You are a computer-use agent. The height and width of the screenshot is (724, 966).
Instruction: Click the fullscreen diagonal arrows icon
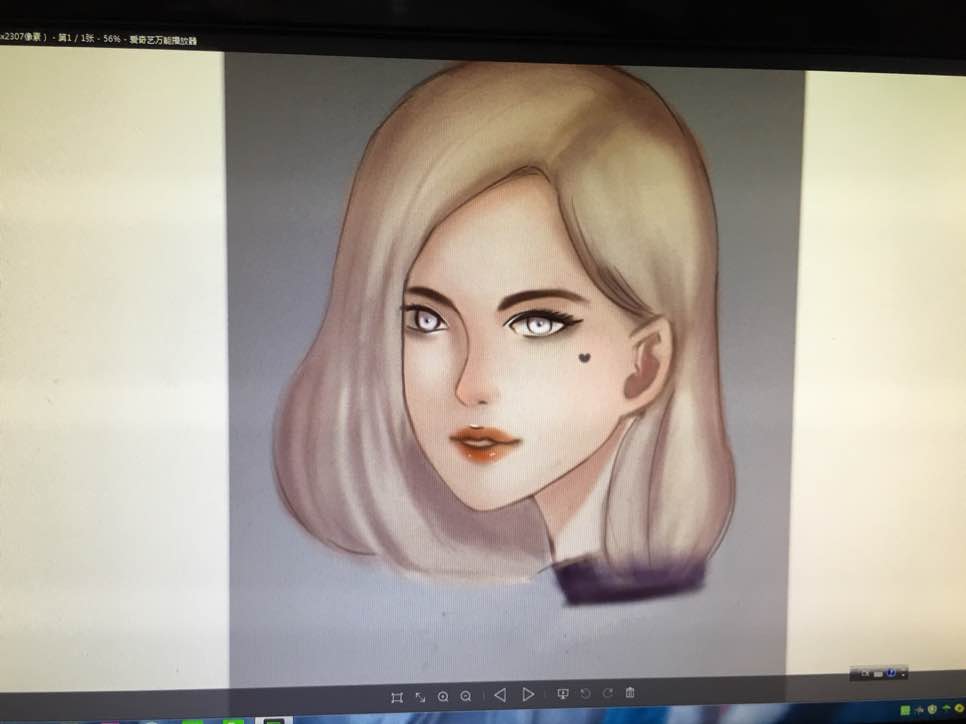point(420,697)
